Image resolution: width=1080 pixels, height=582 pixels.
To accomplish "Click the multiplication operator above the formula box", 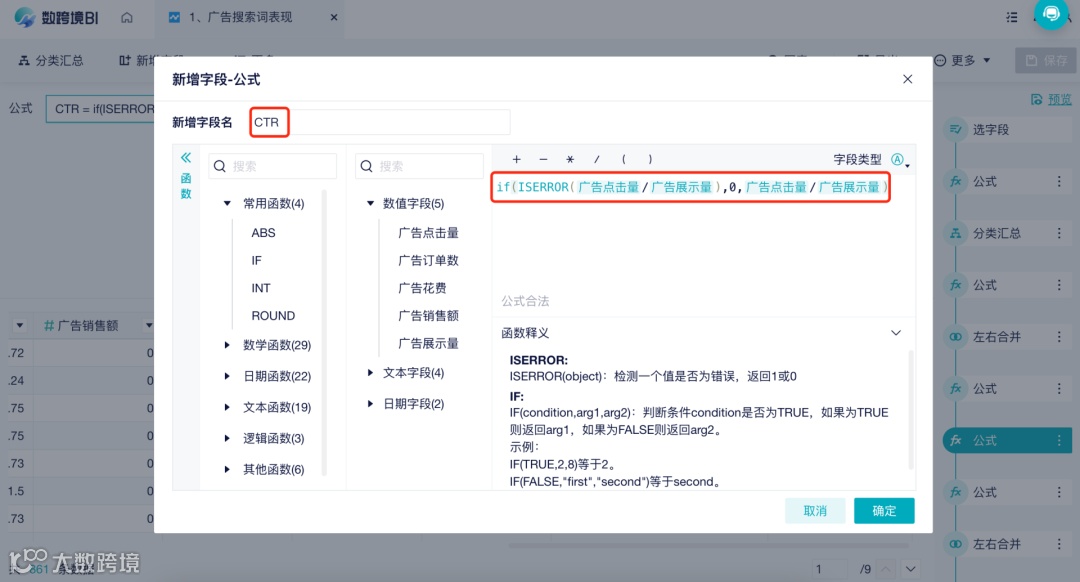I will [569, 159].
